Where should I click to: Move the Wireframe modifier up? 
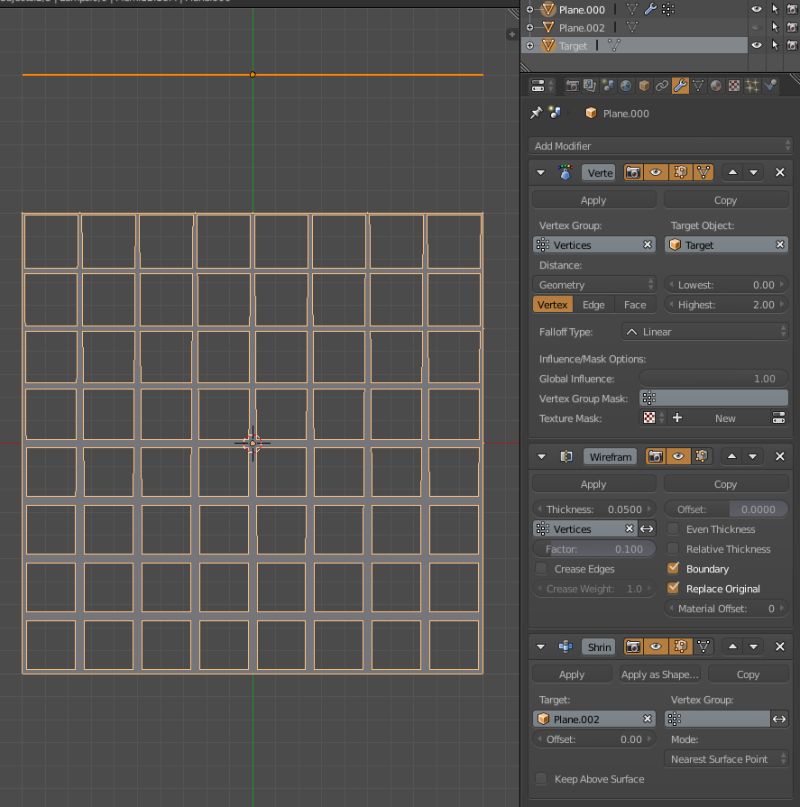(x=732, y=457)
